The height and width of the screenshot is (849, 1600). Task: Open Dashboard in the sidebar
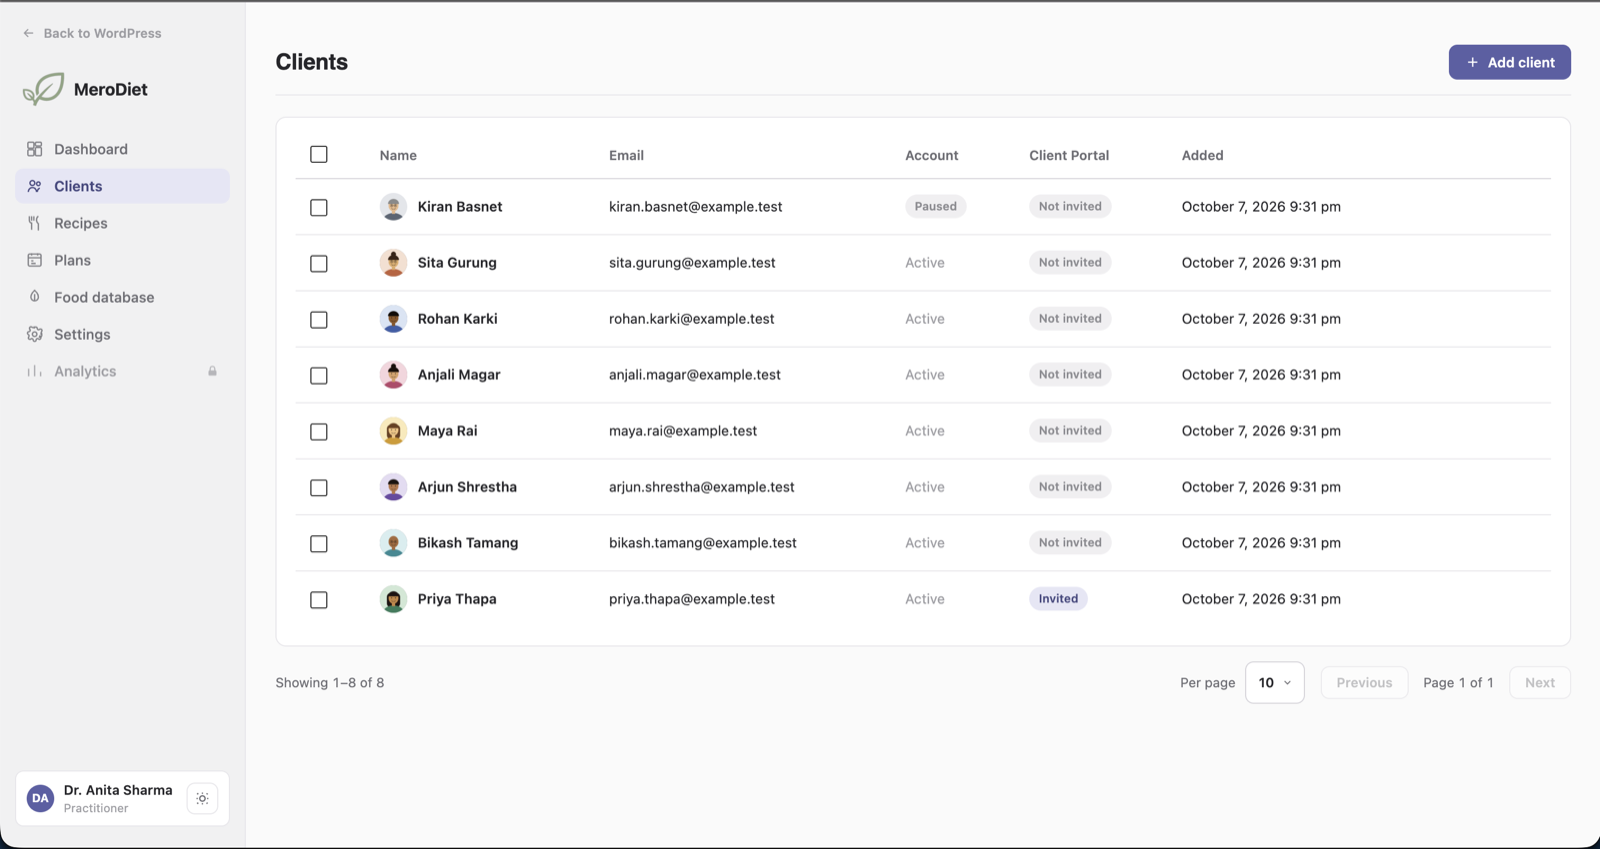122,149
